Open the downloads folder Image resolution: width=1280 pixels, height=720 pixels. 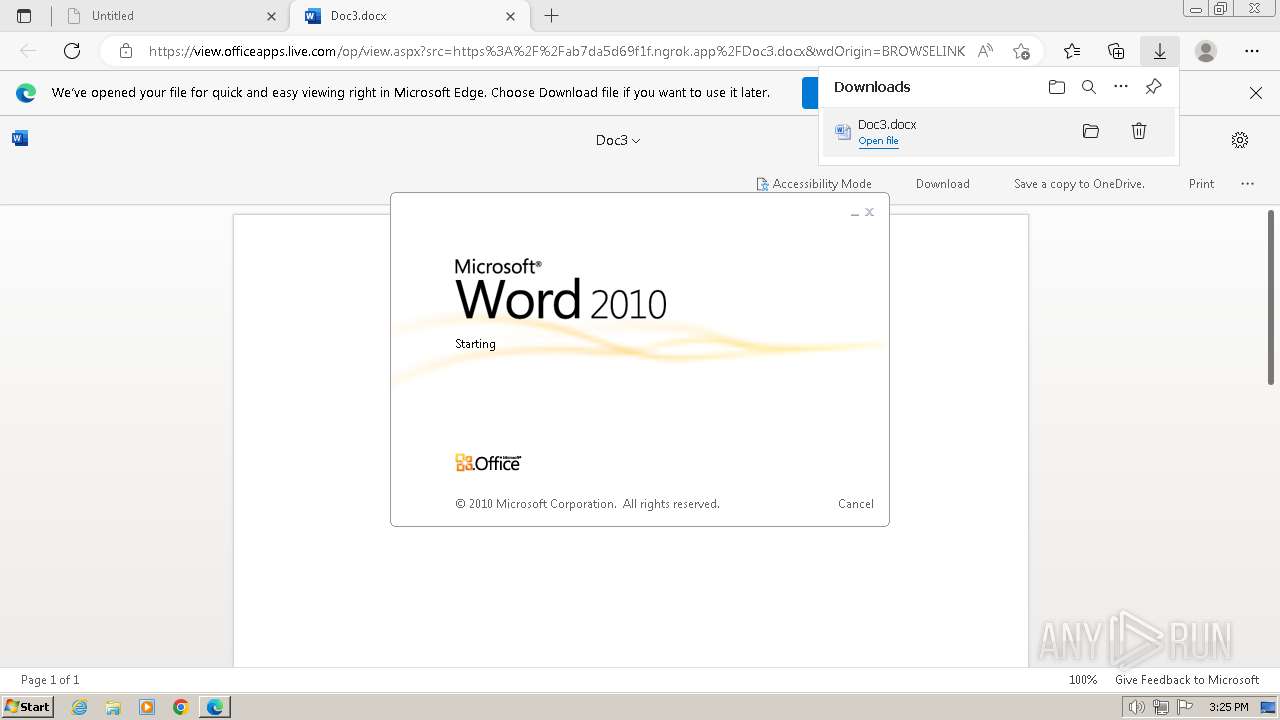(1057, 87)
